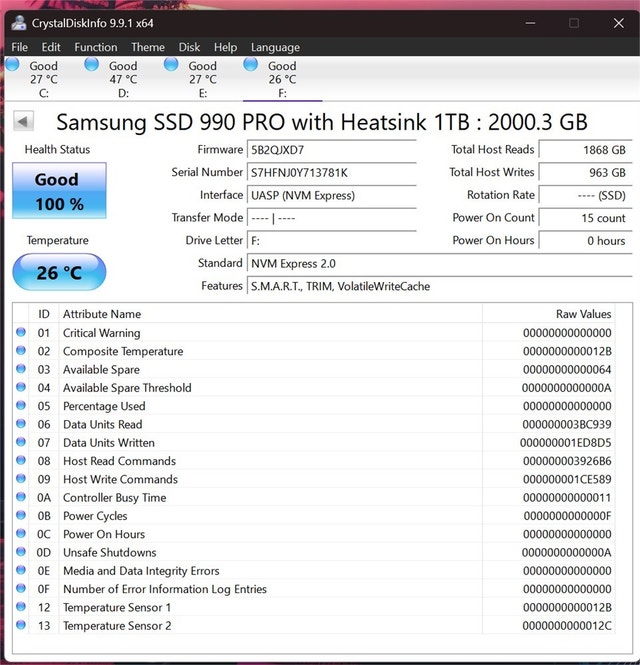This screenshot has height=665, width=640.
Task: Open the File menu
Action: click(x=20, y=47)
